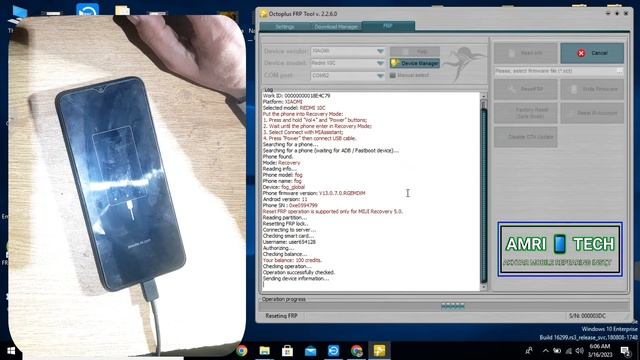Open Device Manager button
Screen dimensions: 640x360
click(415, 63)
